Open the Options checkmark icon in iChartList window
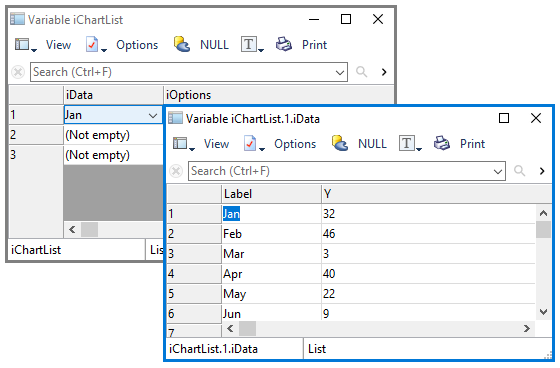 [x=96, y=45]
